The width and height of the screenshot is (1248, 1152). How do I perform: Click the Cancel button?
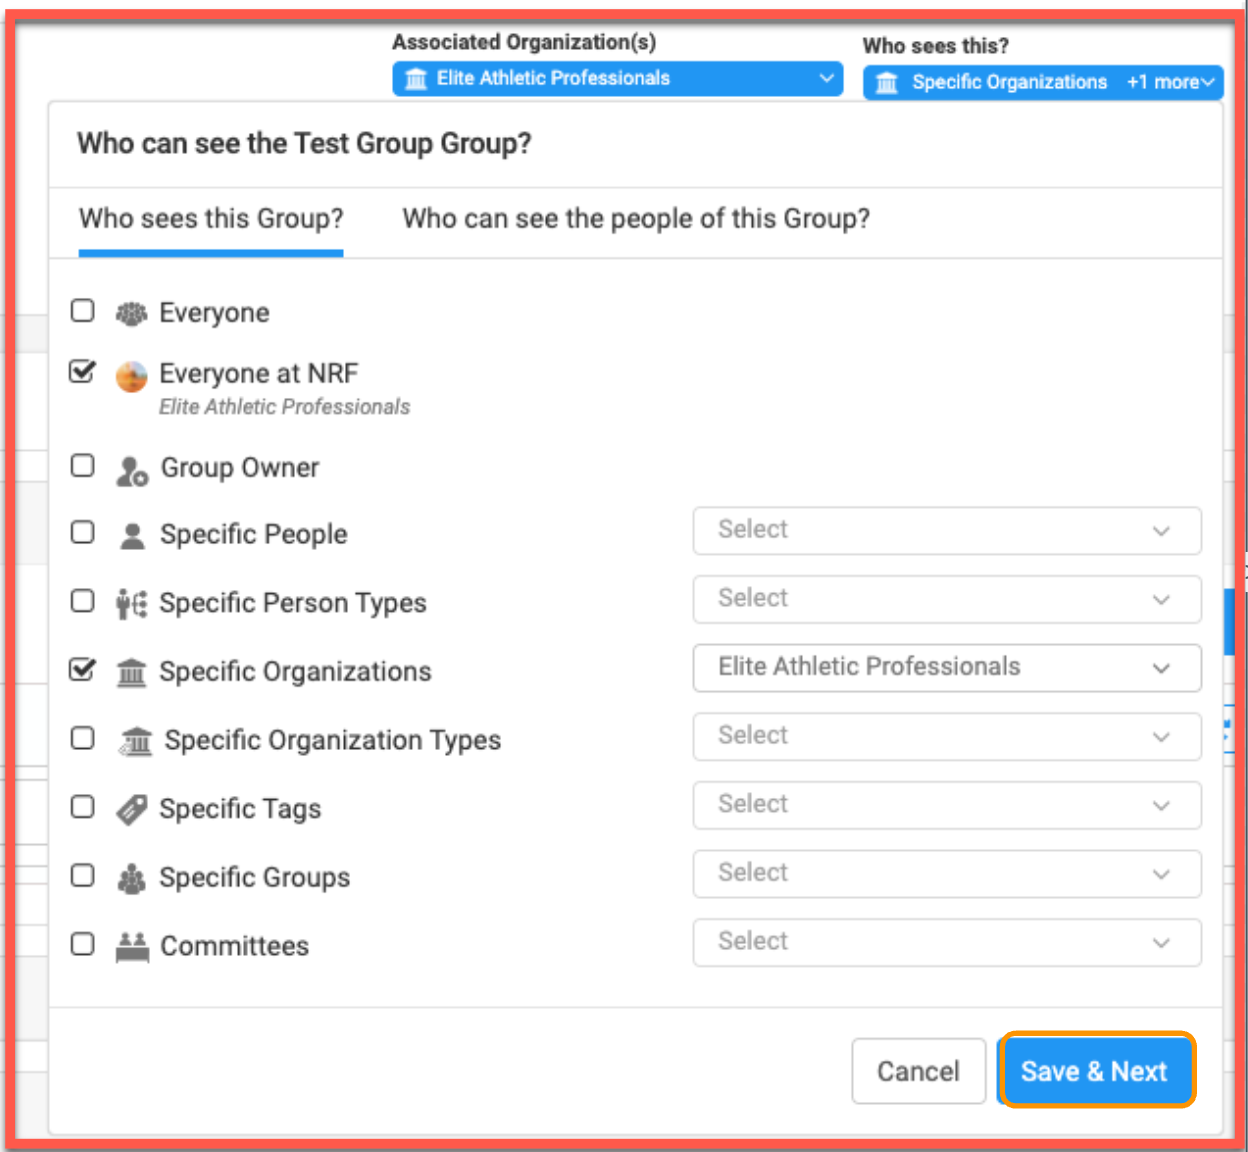point(918,1071)
